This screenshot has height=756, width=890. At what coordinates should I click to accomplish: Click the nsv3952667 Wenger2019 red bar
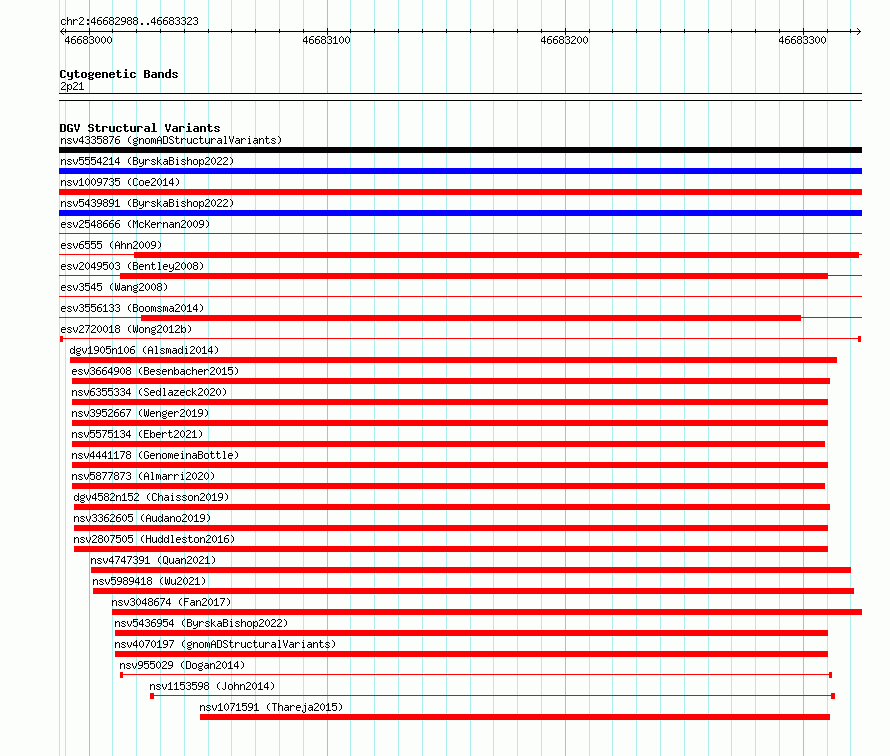pyautogui.click(x=450, y=423)
